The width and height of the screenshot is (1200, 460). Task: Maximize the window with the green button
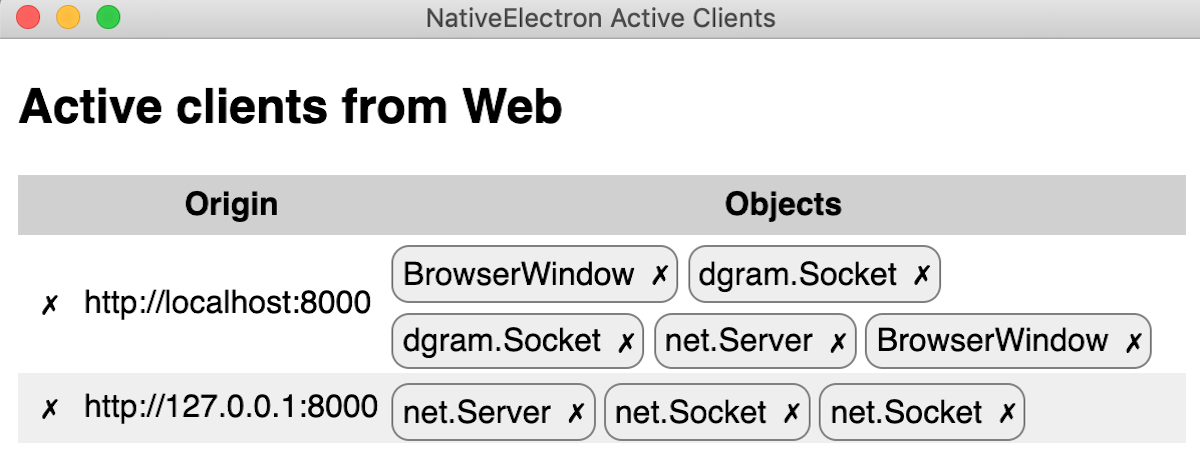(108, 18)
